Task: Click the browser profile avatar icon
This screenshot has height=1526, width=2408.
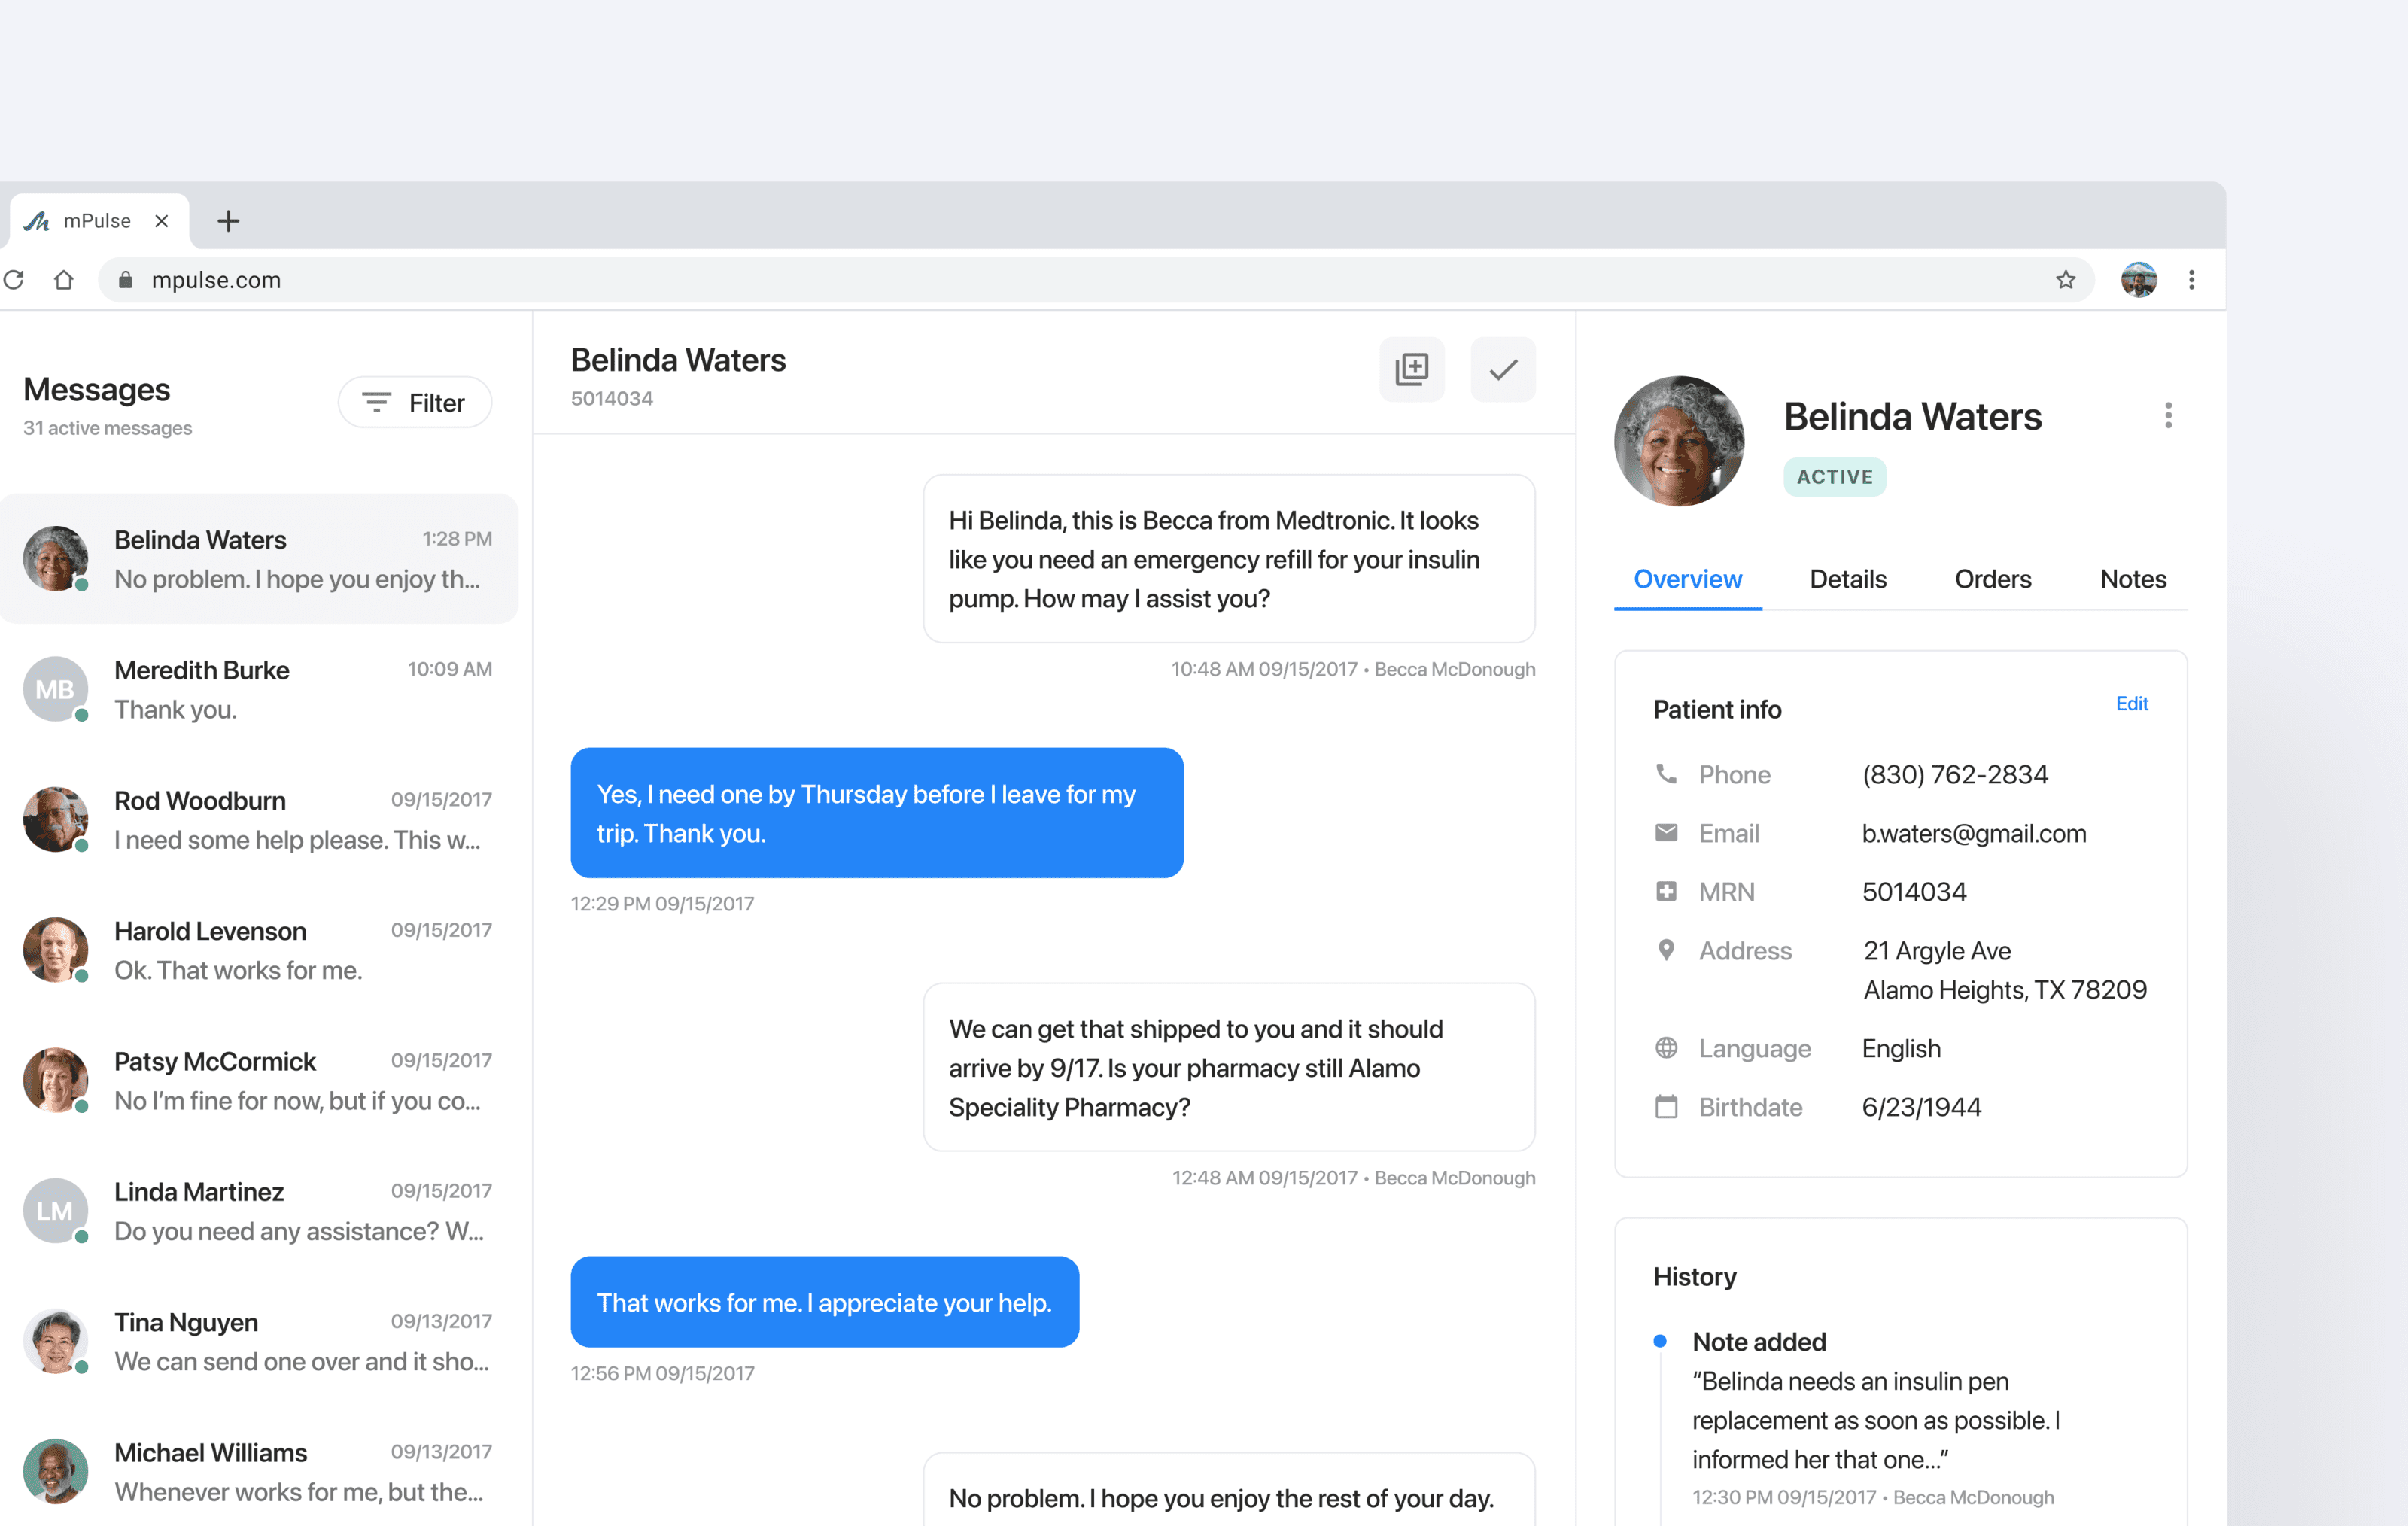Action: pos(2138,280)
